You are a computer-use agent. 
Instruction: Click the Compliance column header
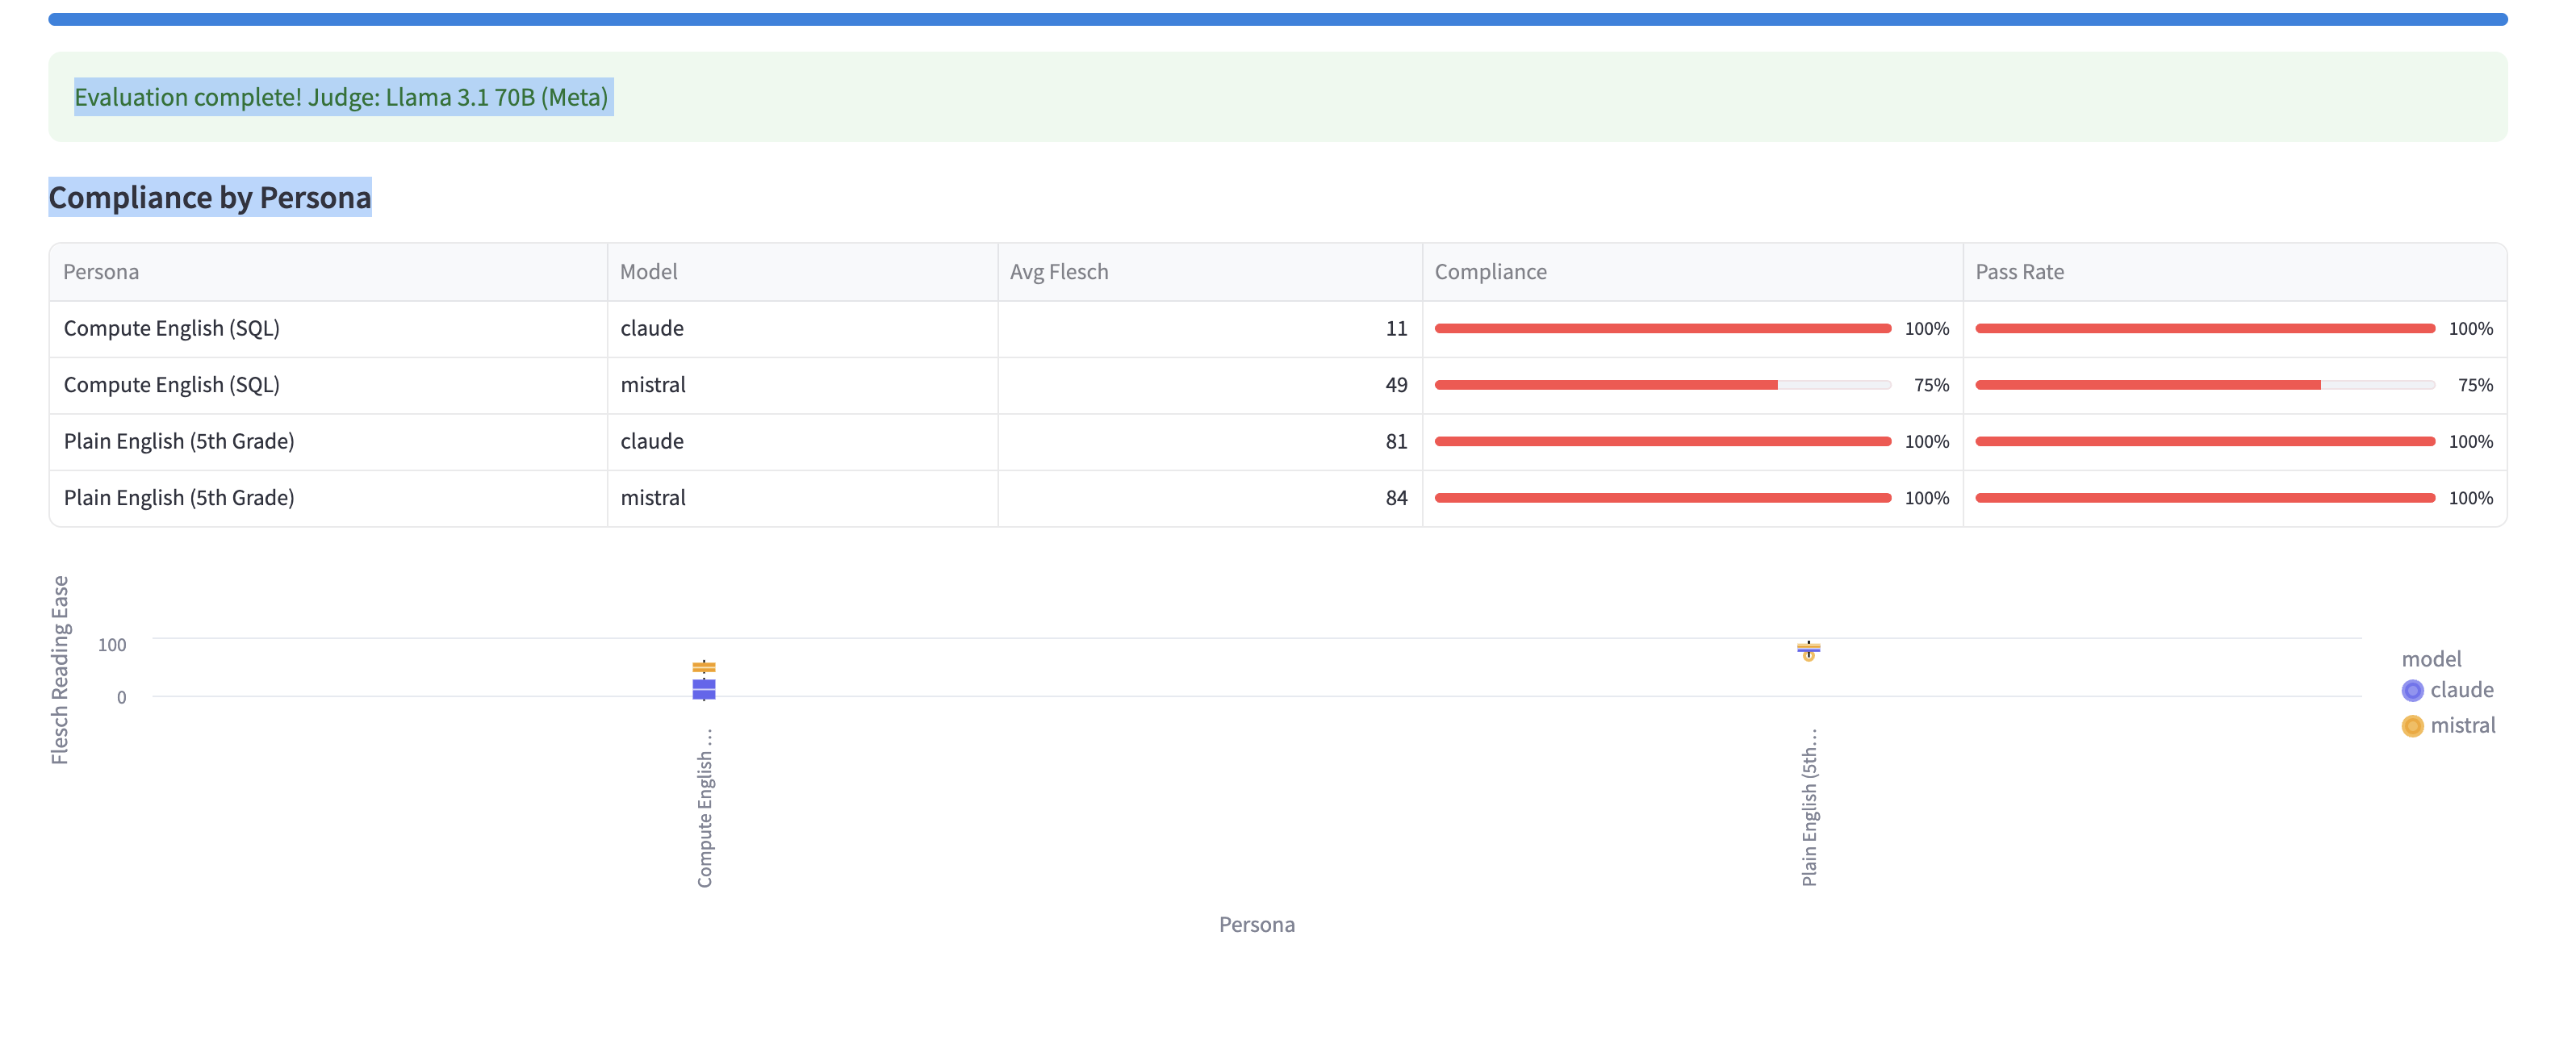(1490, 272)
